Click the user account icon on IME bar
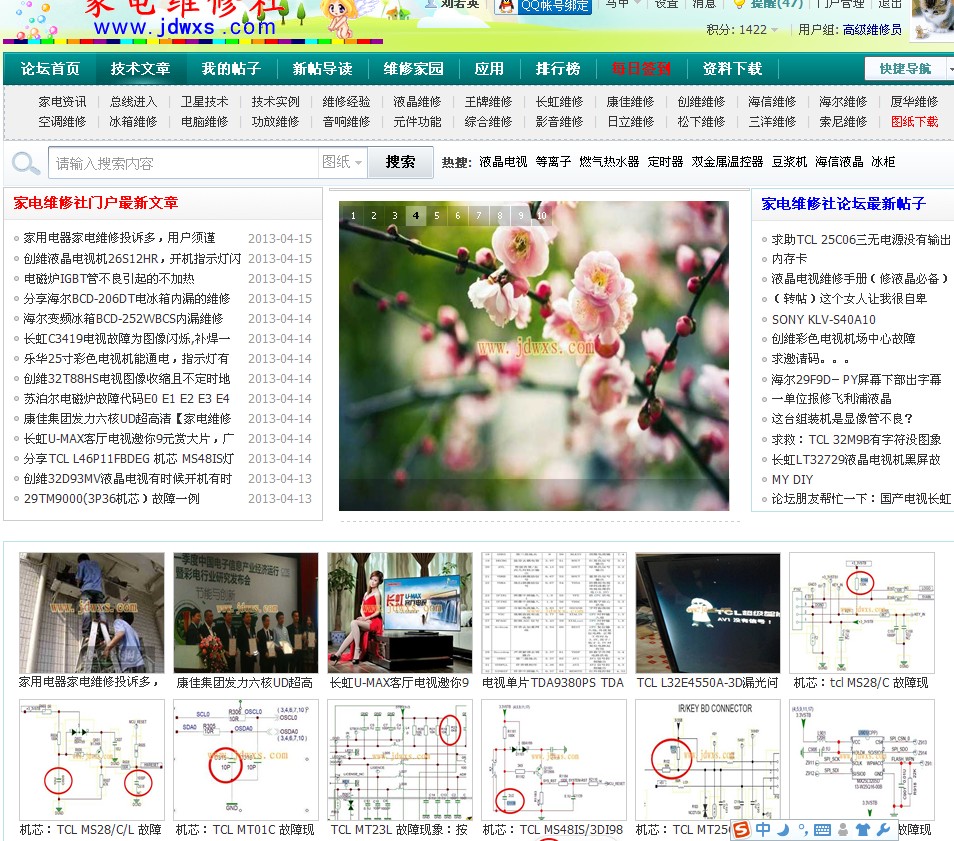The image size is (954, 841). point(843,829)
